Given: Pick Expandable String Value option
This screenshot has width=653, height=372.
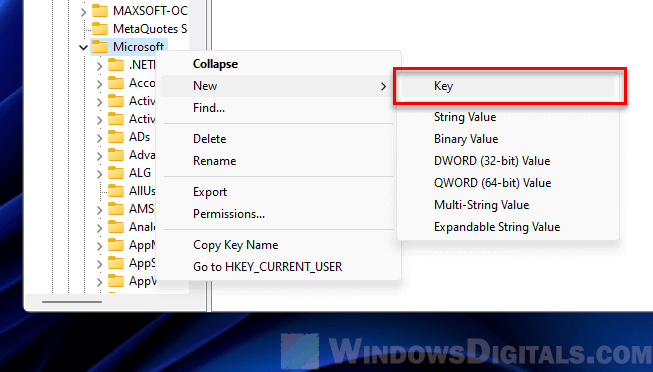Looking at the screenshot, I should 497,227.
